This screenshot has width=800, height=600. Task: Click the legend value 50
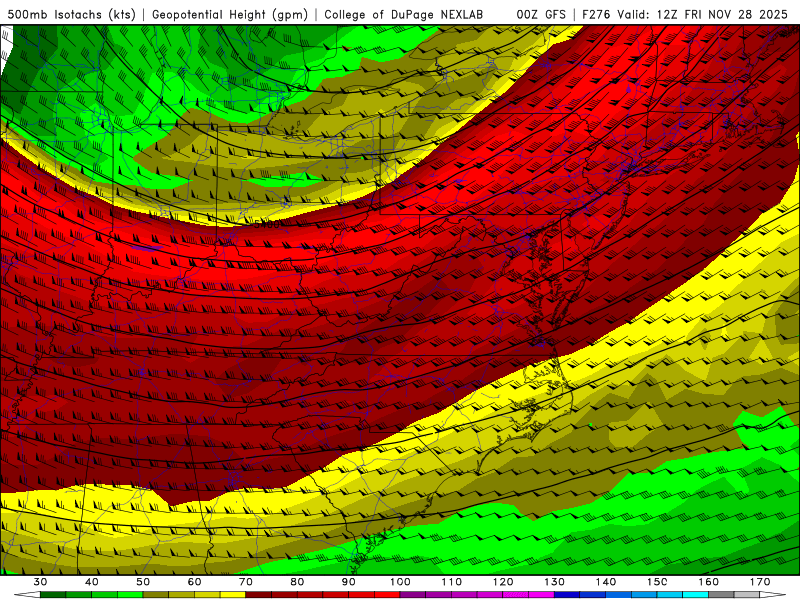coord(143,582)
